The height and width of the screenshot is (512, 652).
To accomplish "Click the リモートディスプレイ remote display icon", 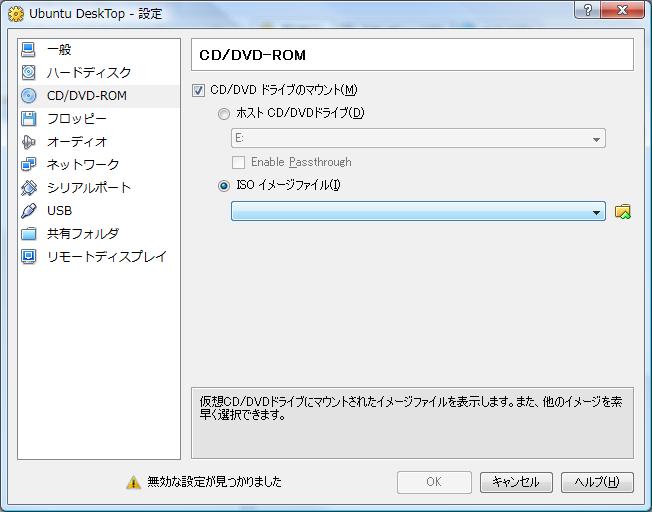I will (x=28, y=257).
